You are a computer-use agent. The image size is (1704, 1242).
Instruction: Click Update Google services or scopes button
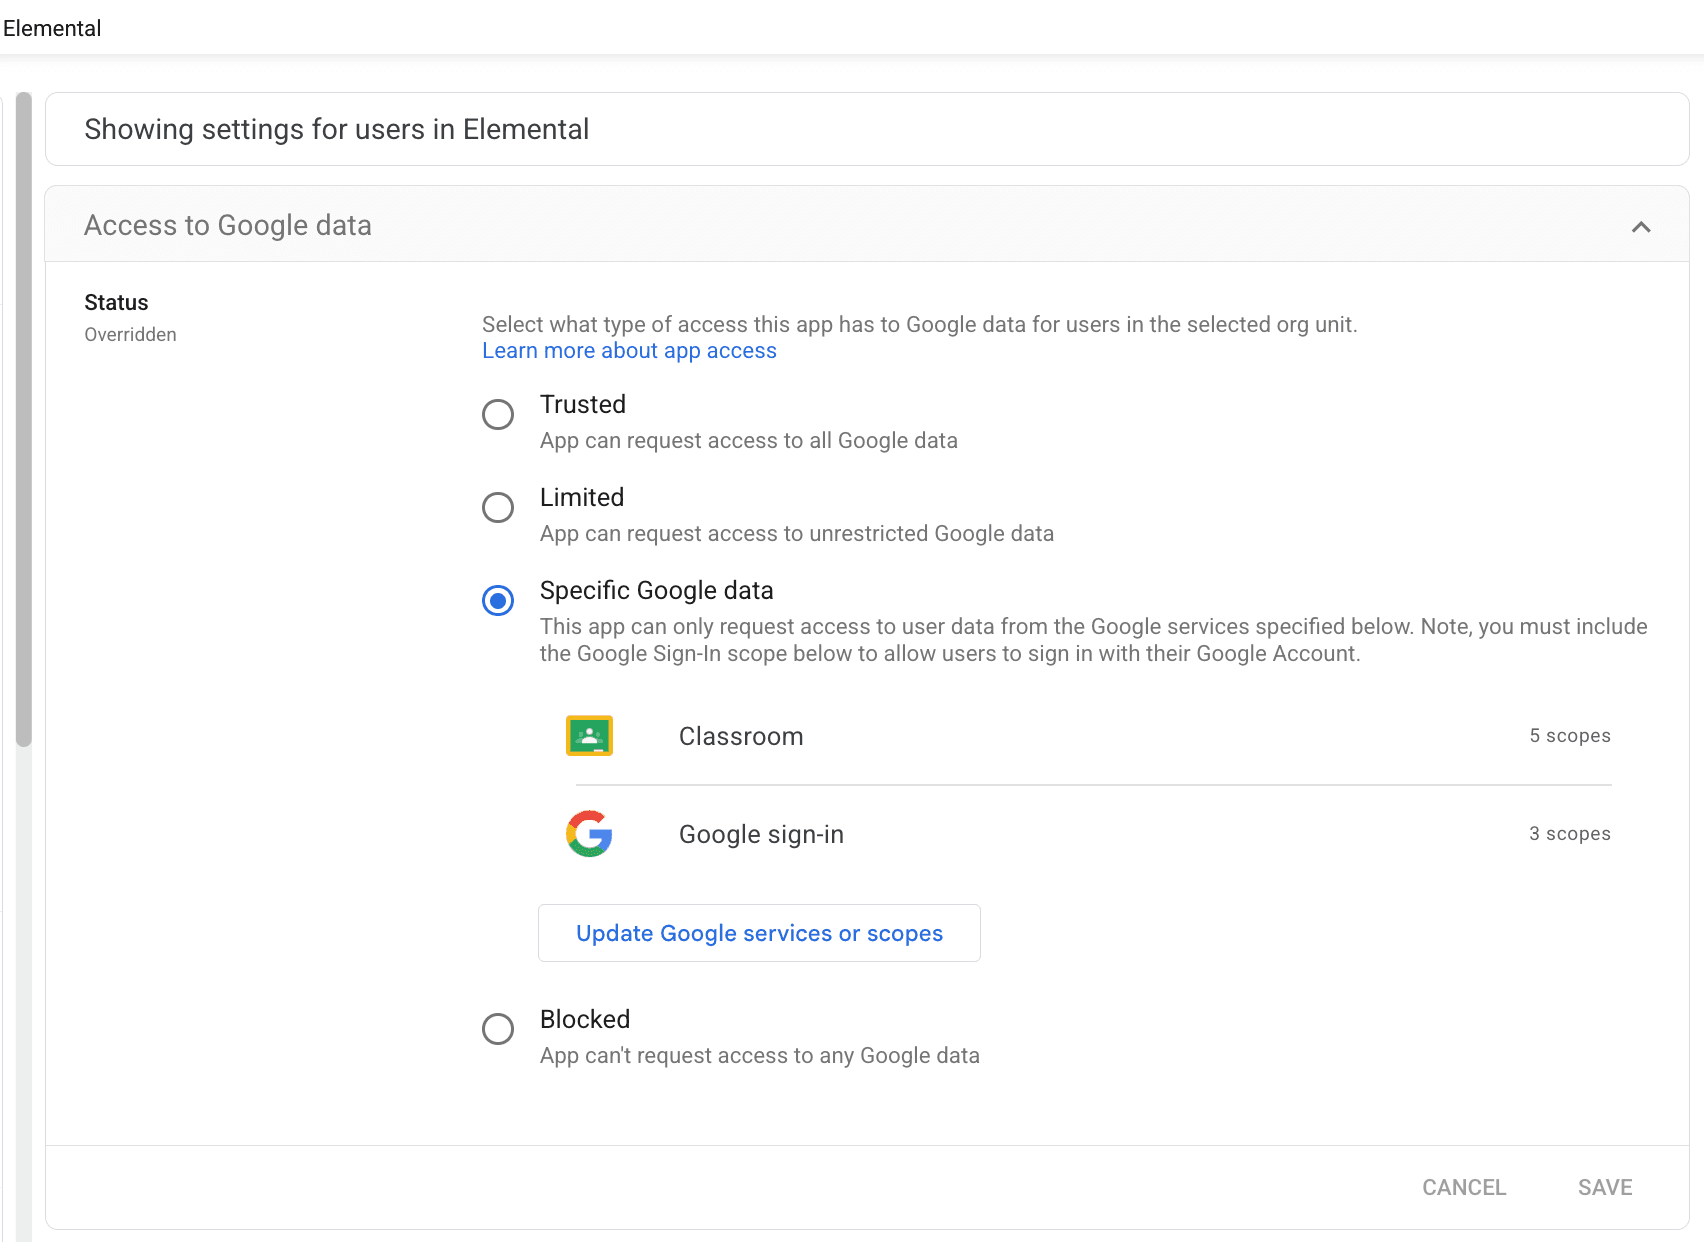(x=759, y=933)
